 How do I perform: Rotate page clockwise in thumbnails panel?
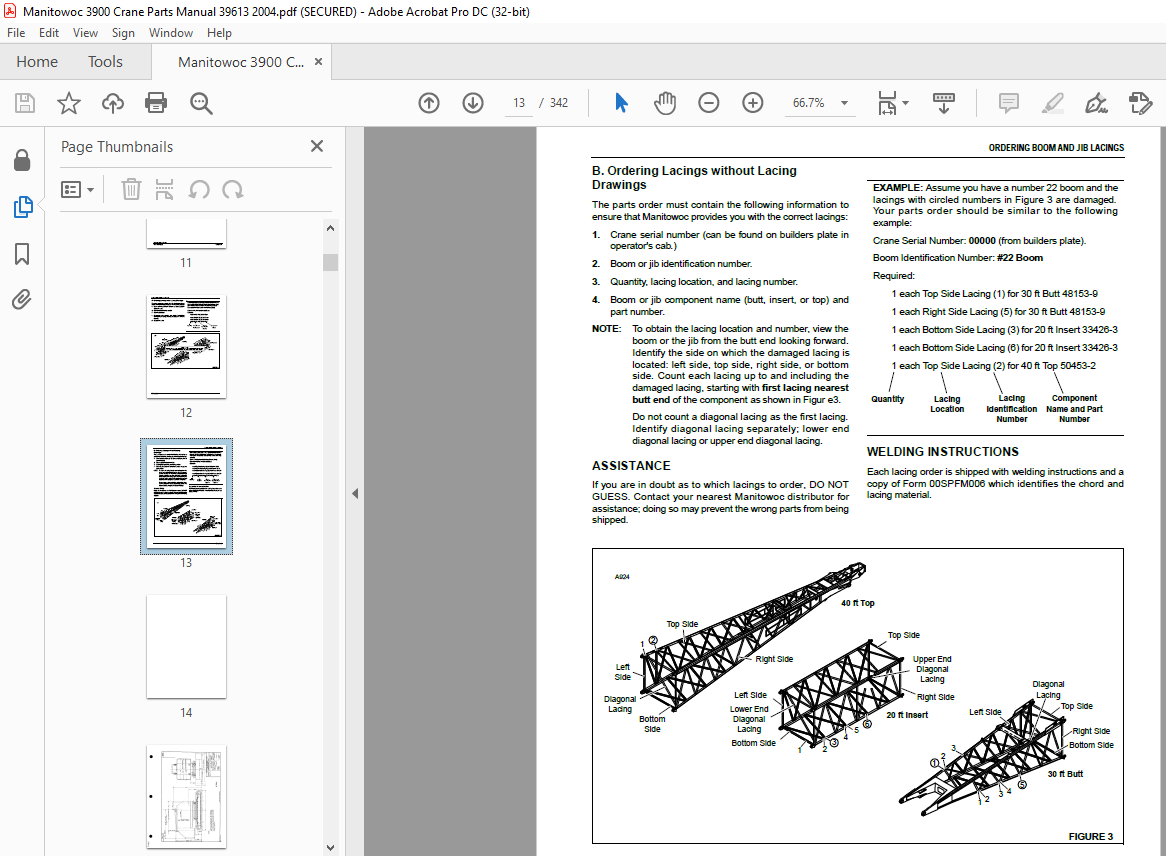pyautogui.click(x=233, y=190)
